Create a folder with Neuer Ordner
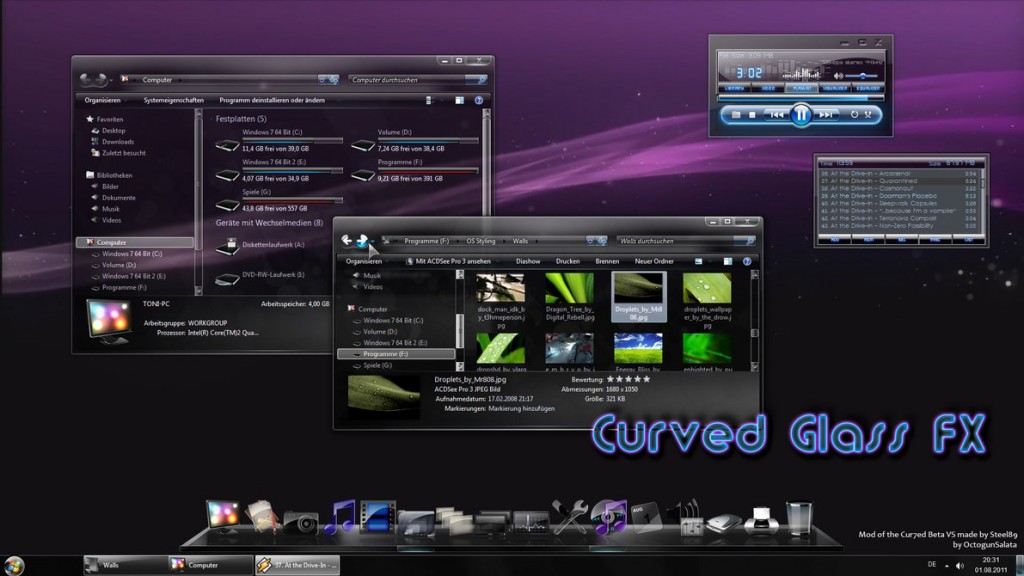The width and height of the screenshot is (1024, 576). tap(654, 261)
